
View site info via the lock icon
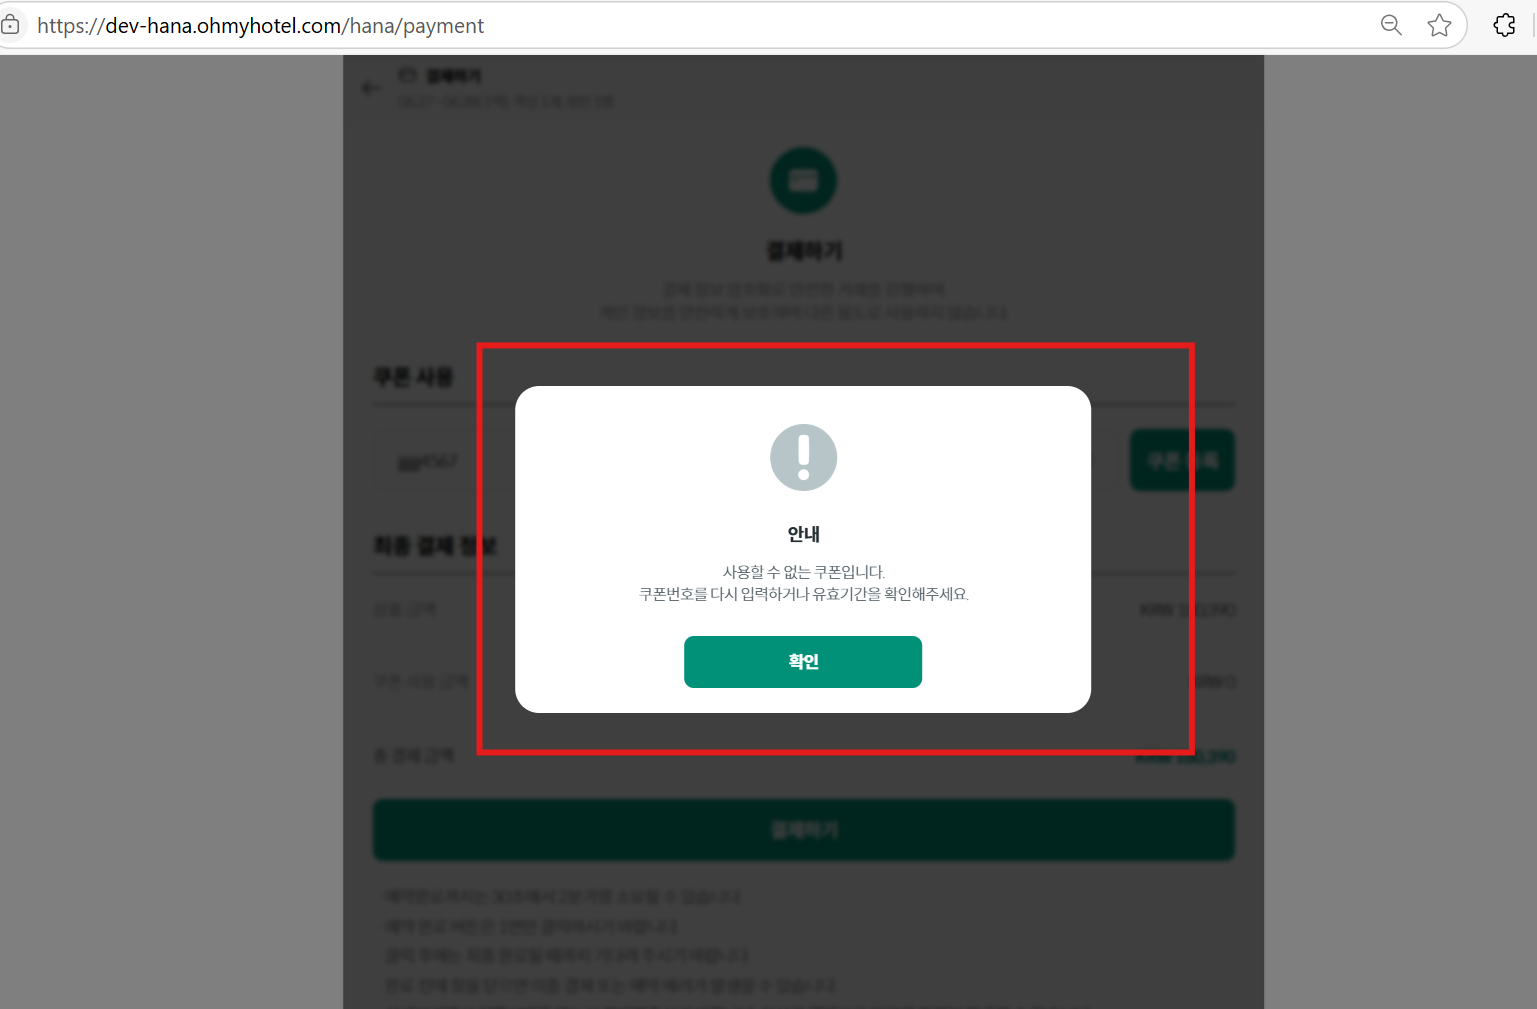click(x=10, y=25)
